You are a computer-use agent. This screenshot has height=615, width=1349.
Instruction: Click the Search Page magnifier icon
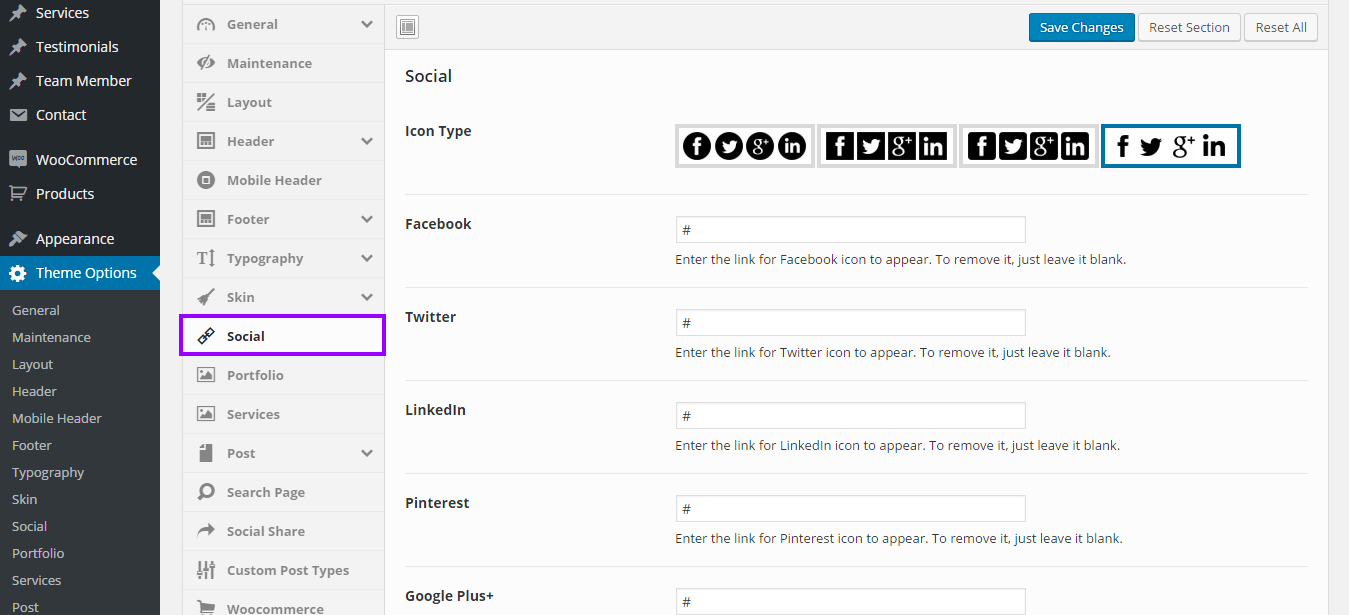[206, 492]
